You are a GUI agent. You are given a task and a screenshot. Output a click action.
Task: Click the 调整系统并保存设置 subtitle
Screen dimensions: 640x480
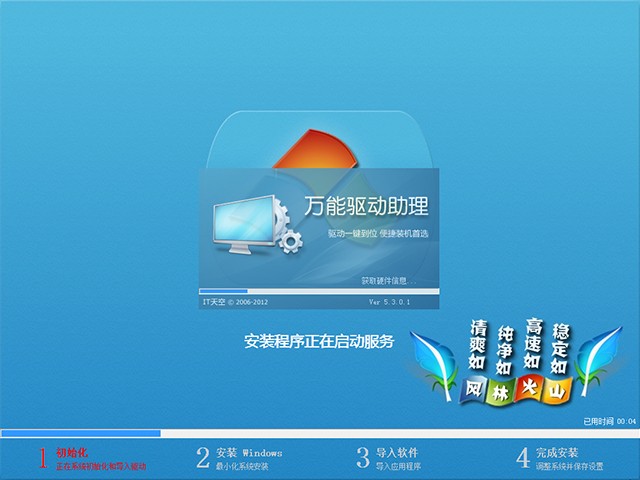point(569,466)
